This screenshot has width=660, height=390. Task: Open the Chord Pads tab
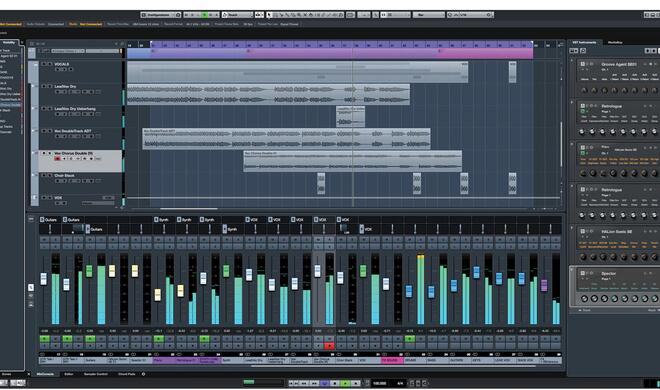pyautogui.click(x=126, y=374)
